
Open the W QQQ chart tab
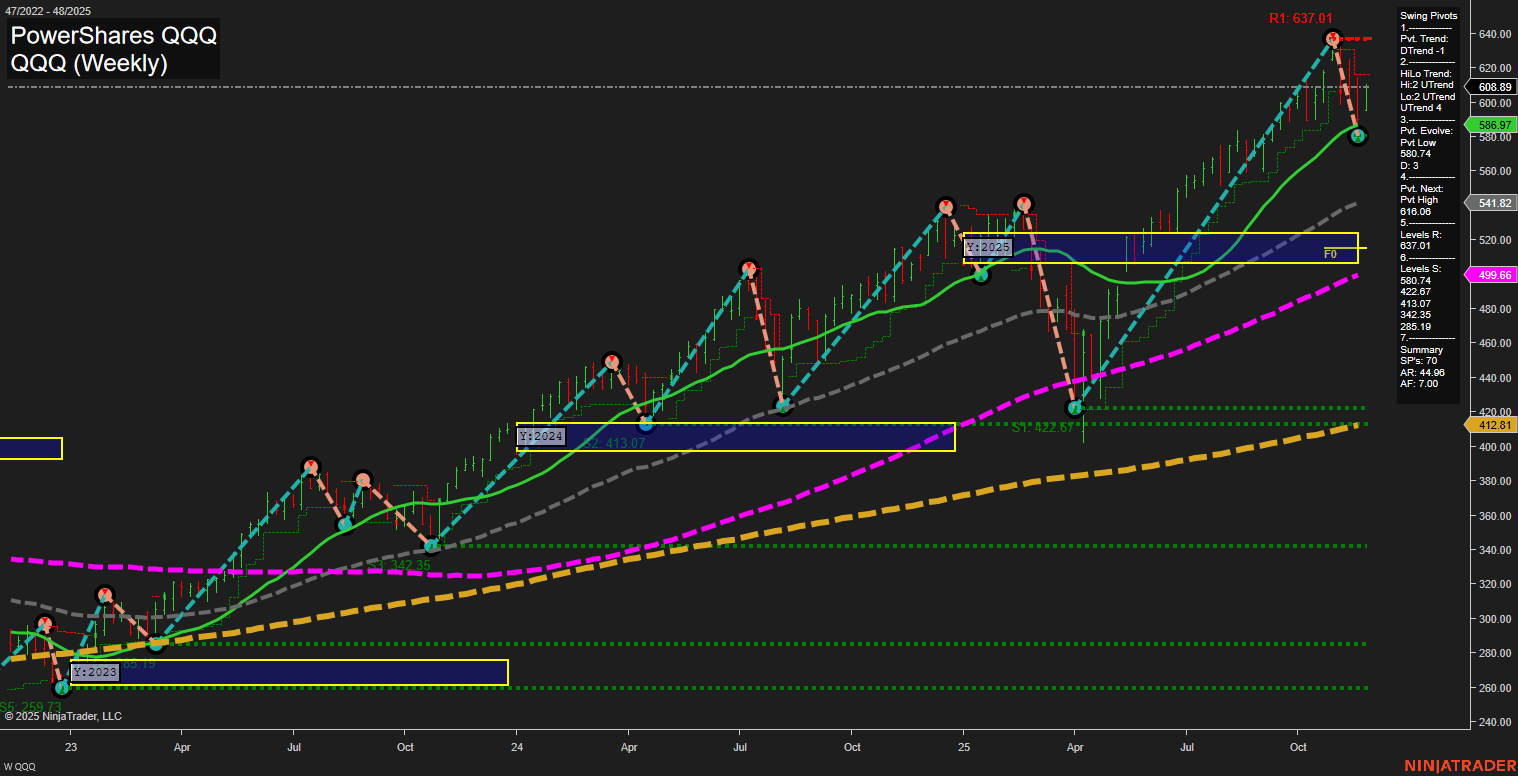(21, 766)
